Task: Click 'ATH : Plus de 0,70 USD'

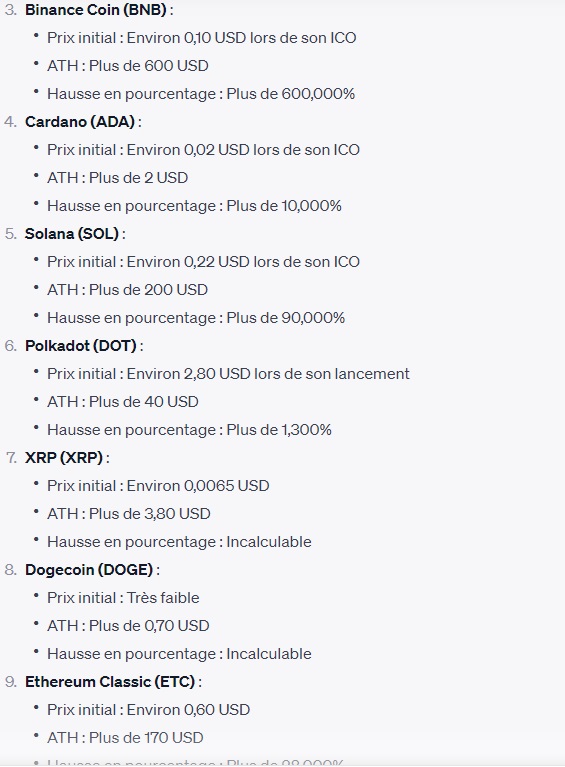Action: click(x=128, y=626)
